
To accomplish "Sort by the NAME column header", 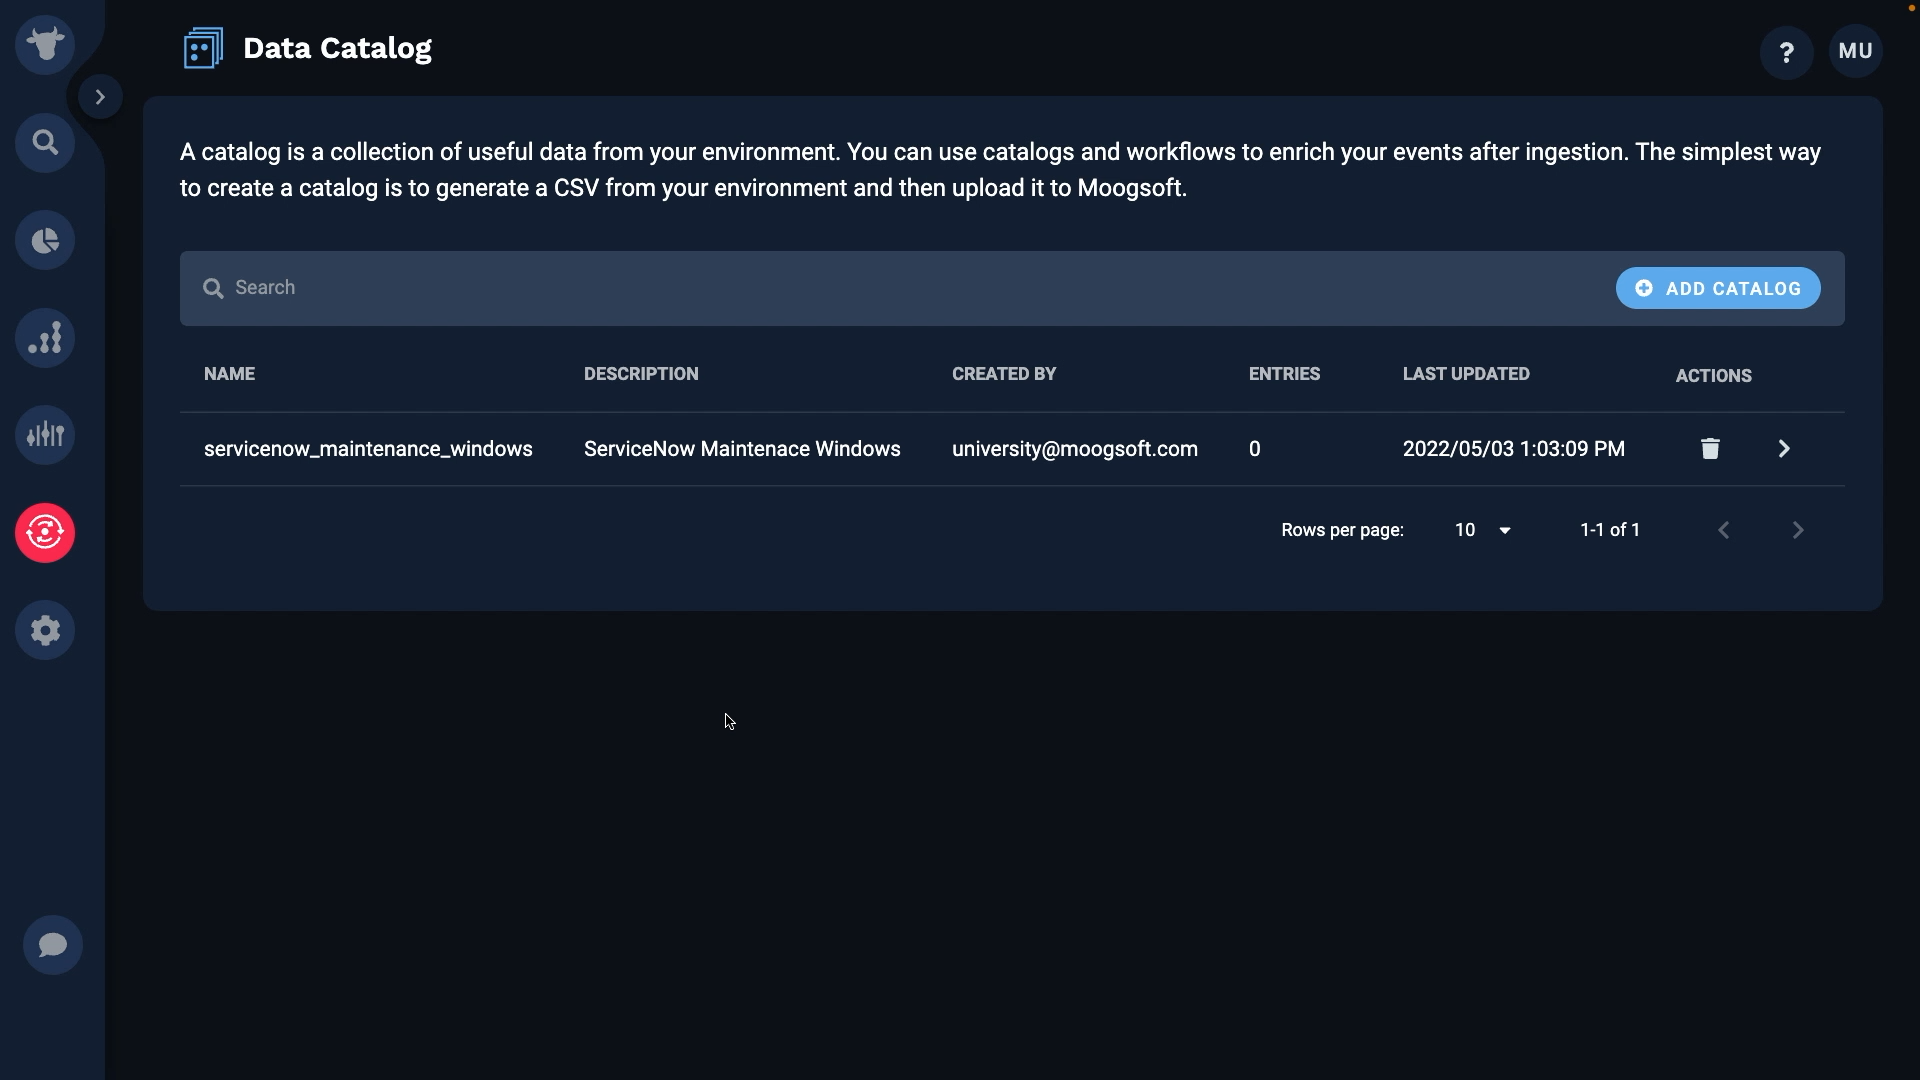I will tap(229, 374).
